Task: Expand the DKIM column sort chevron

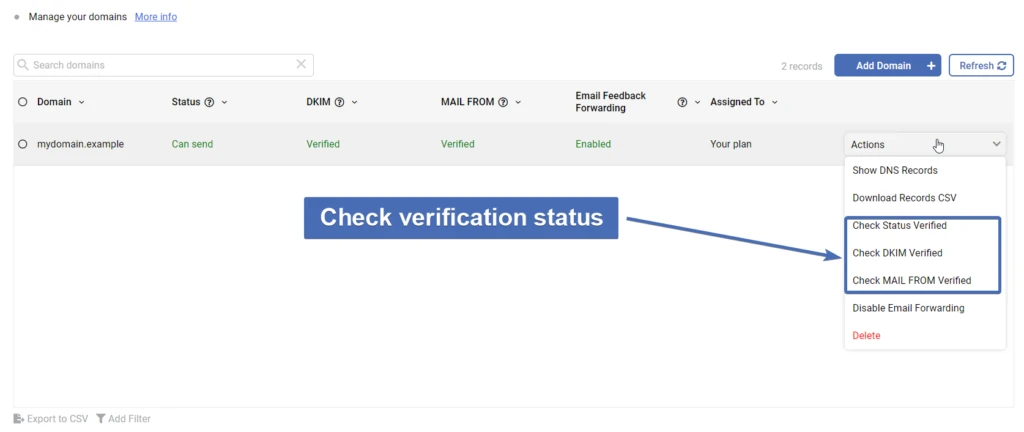Action: coord(355,102)
